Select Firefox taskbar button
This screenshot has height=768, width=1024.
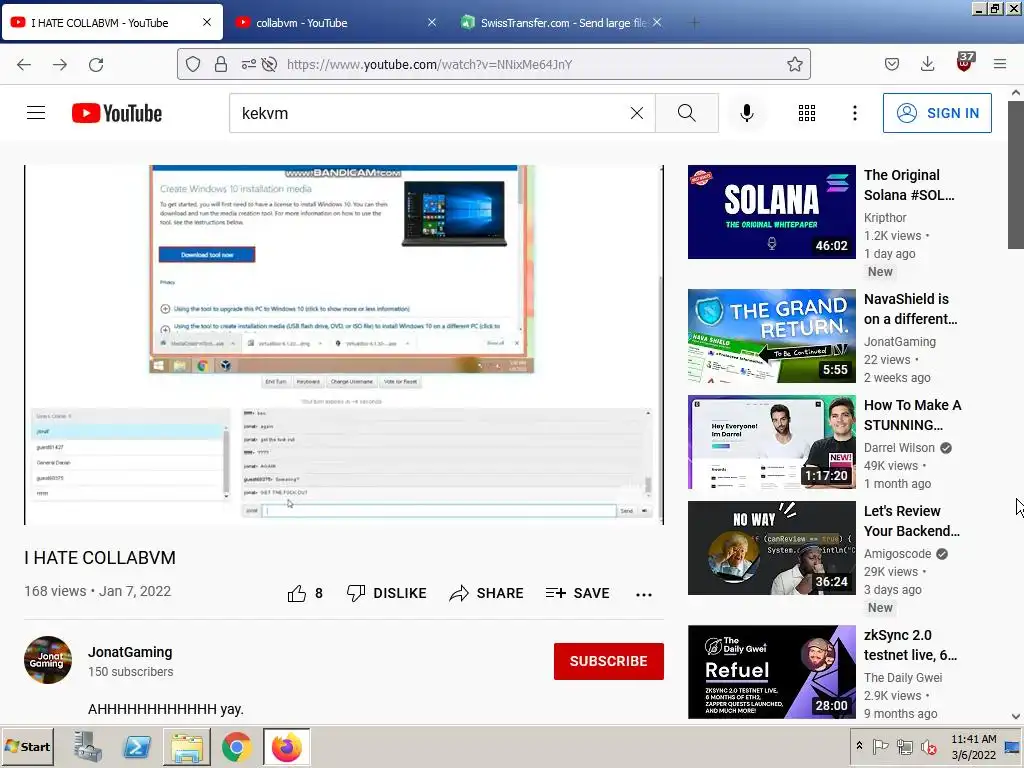[287, 746]
